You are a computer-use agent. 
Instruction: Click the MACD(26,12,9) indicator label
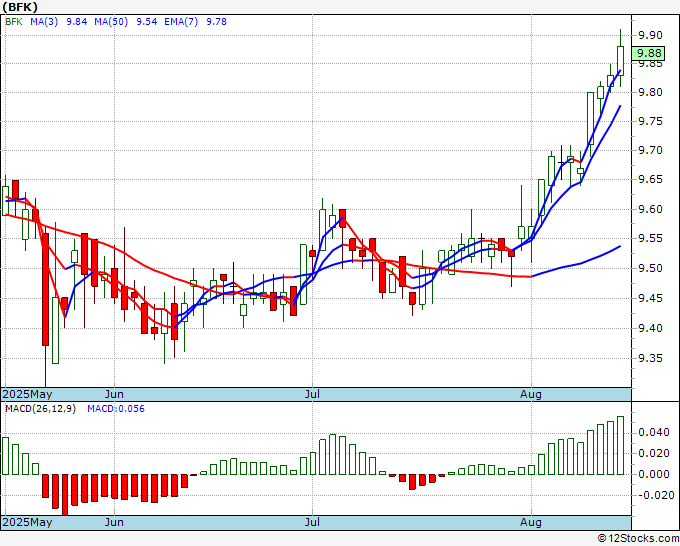[x=40, y=409]
